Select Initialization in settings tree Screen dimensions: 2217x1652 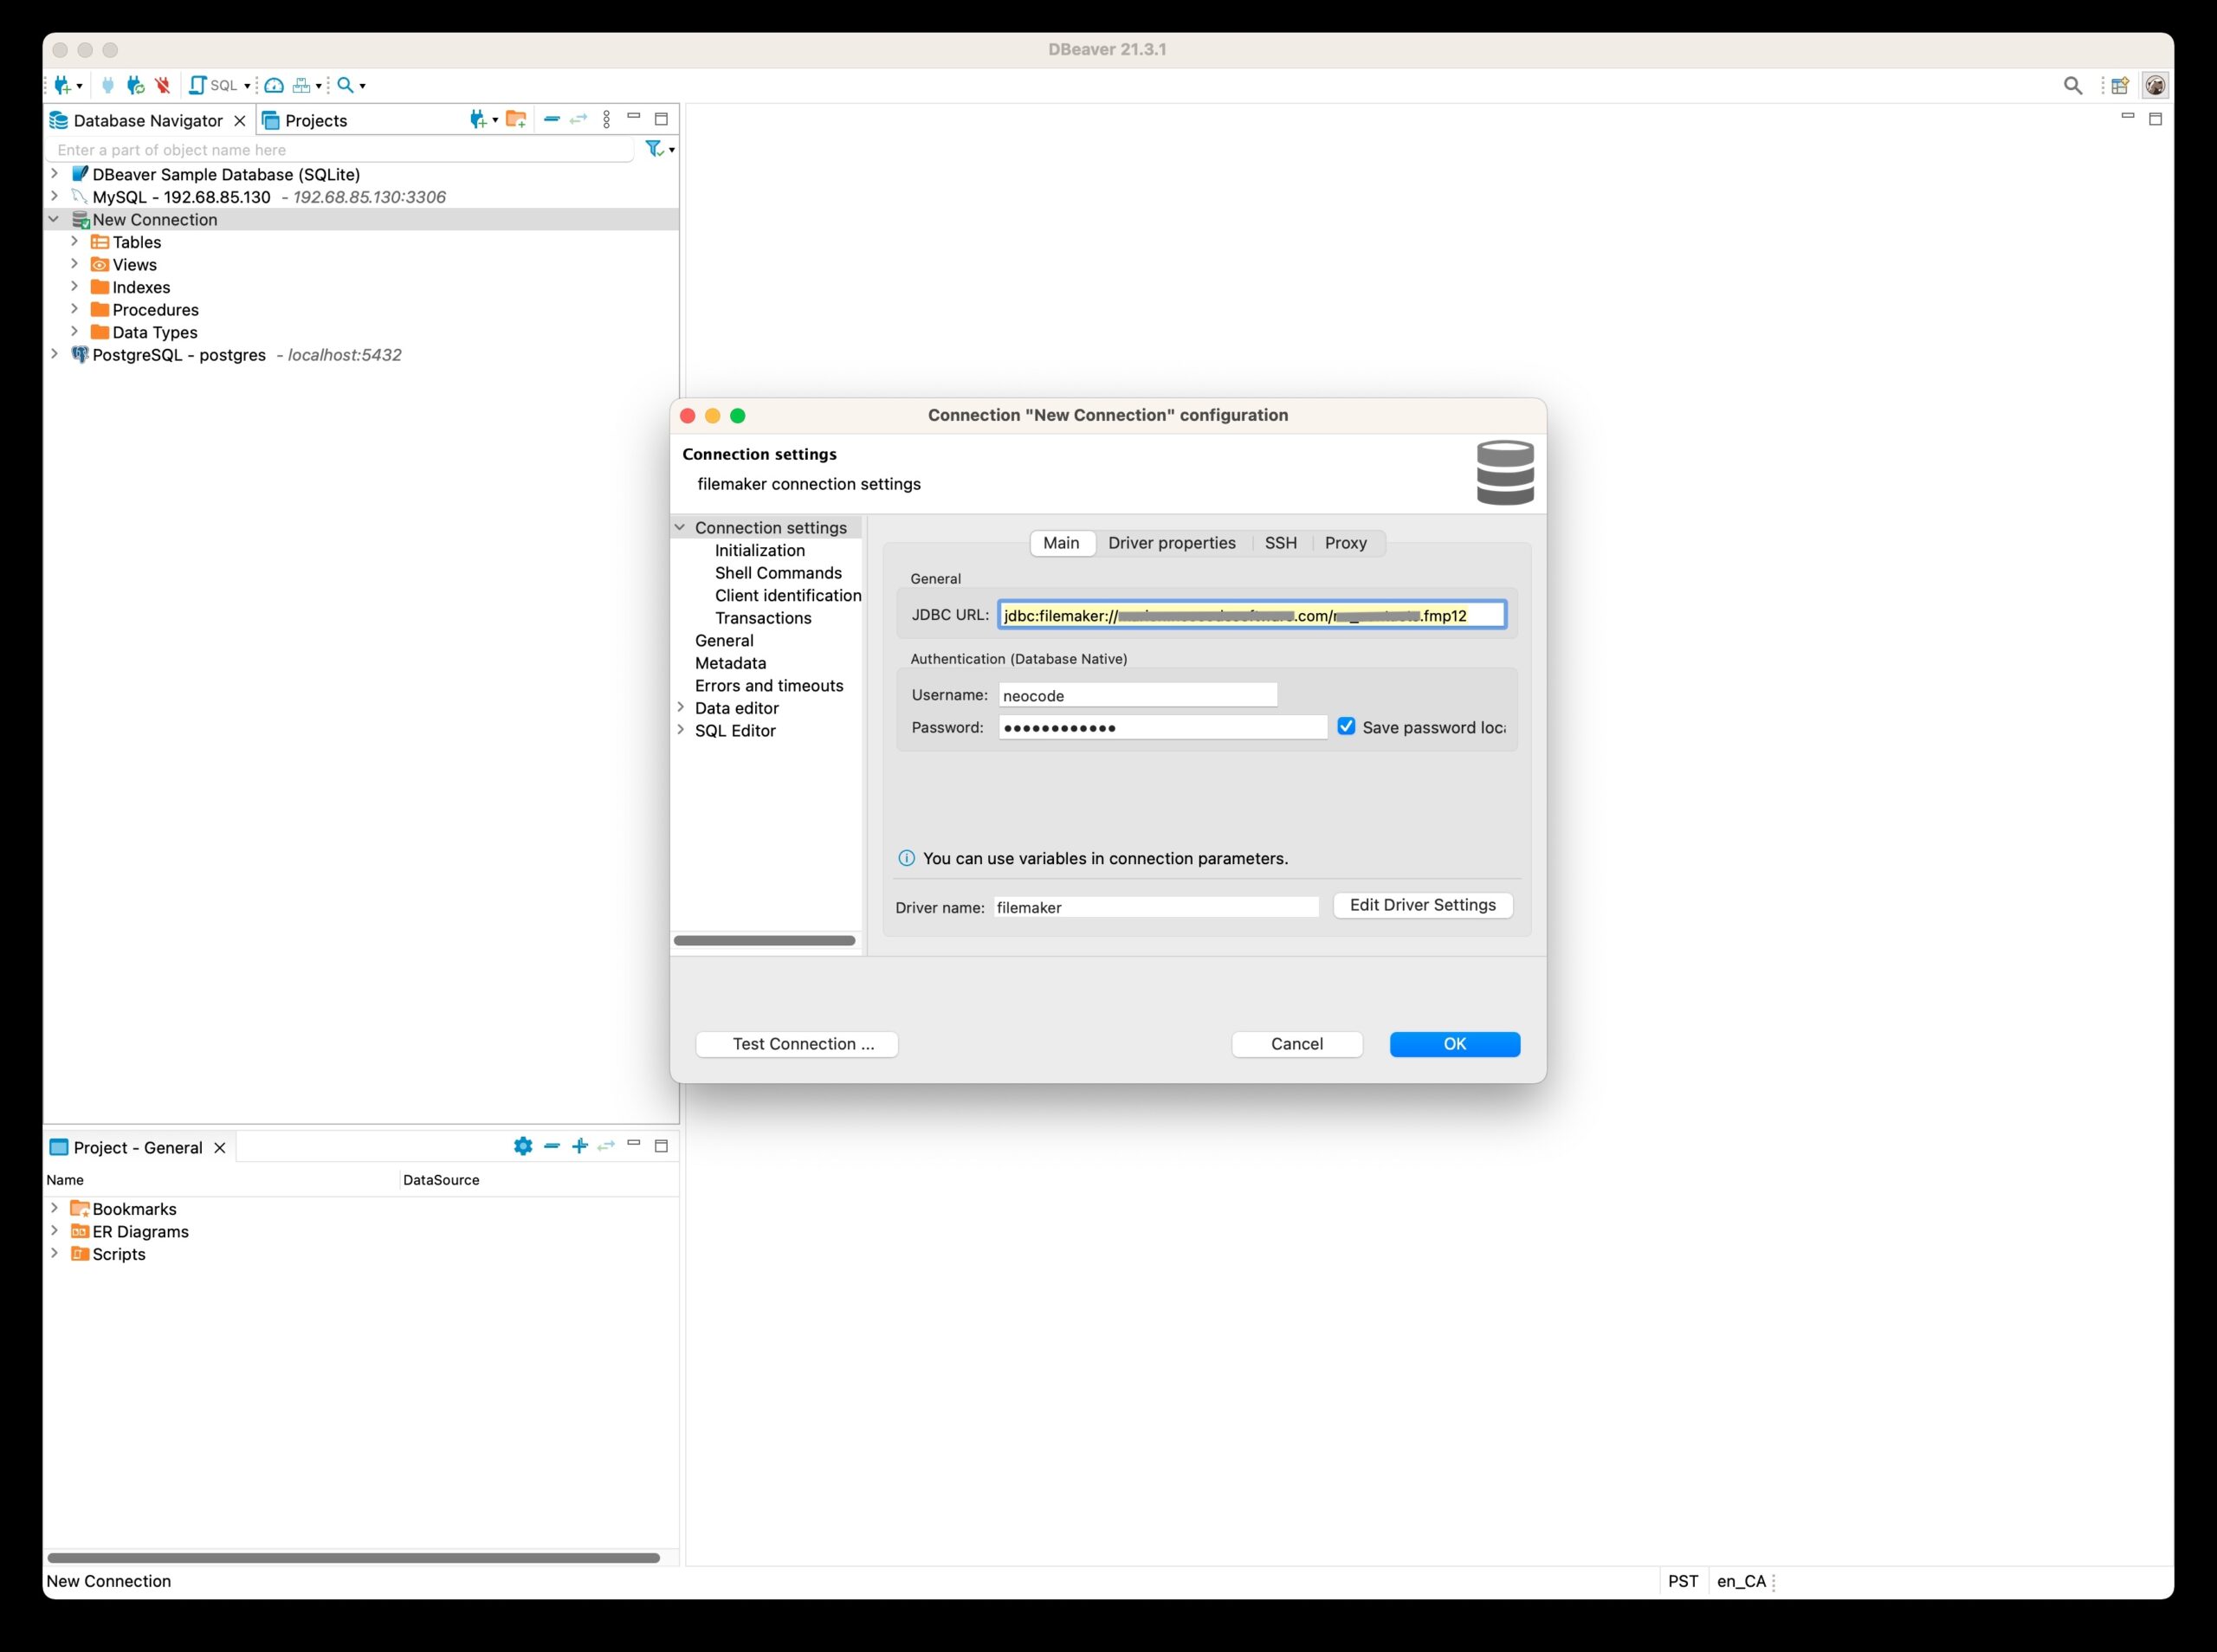click(760, 550)
